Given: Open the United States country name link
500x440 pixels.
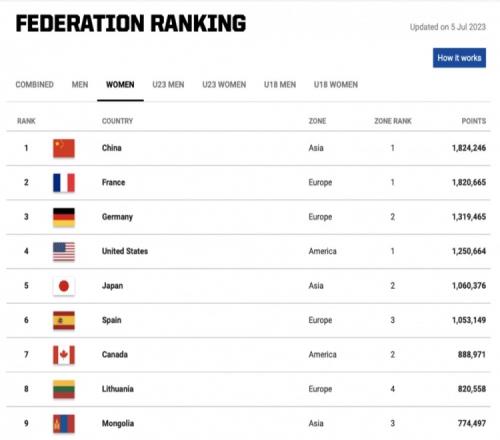Looking at the screenshot, I should click(125, 251).
